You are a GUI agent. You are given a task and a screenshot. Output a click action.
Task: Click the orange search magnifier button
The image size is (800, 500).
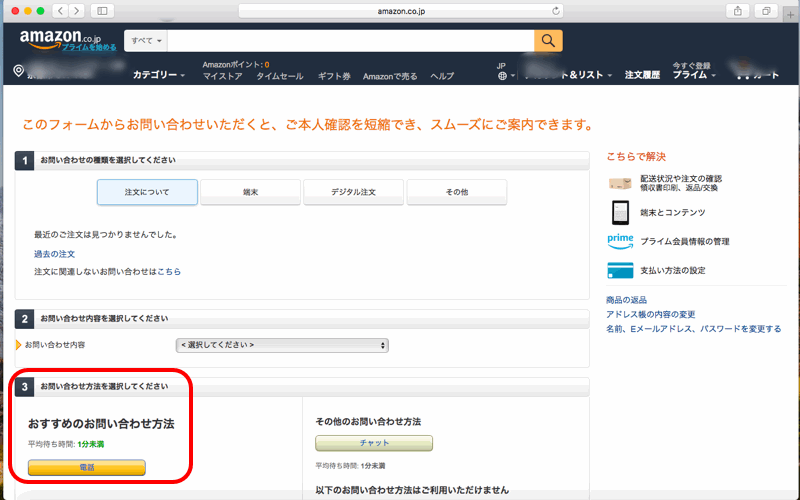point(548,40)
